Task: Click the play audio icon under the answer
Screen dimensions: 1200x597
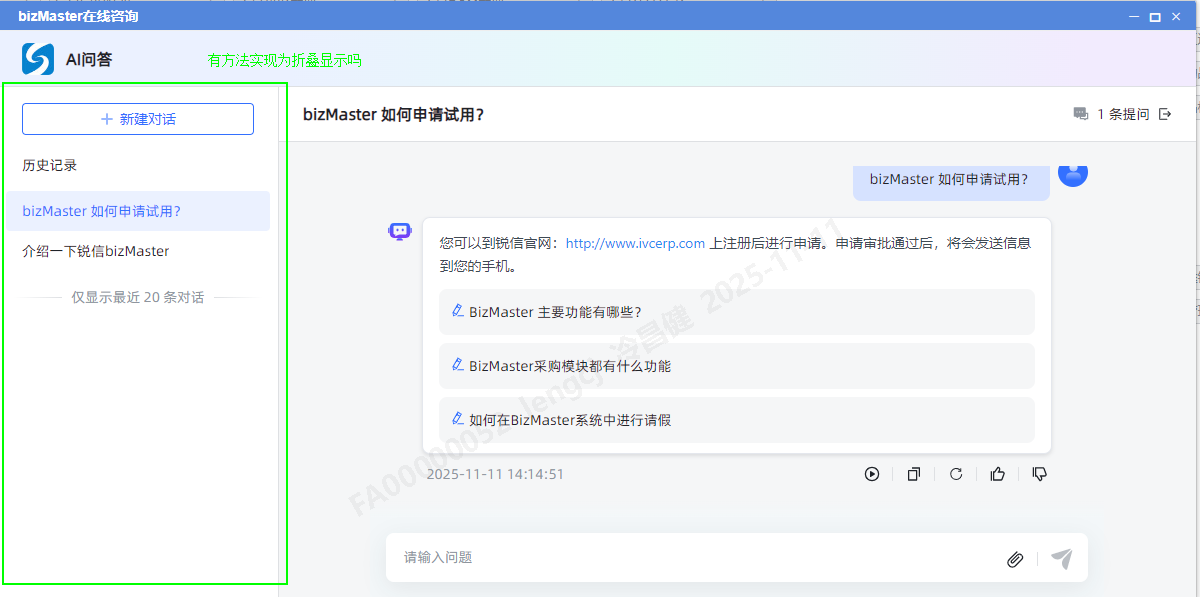Action: click(x=872, y=474)
